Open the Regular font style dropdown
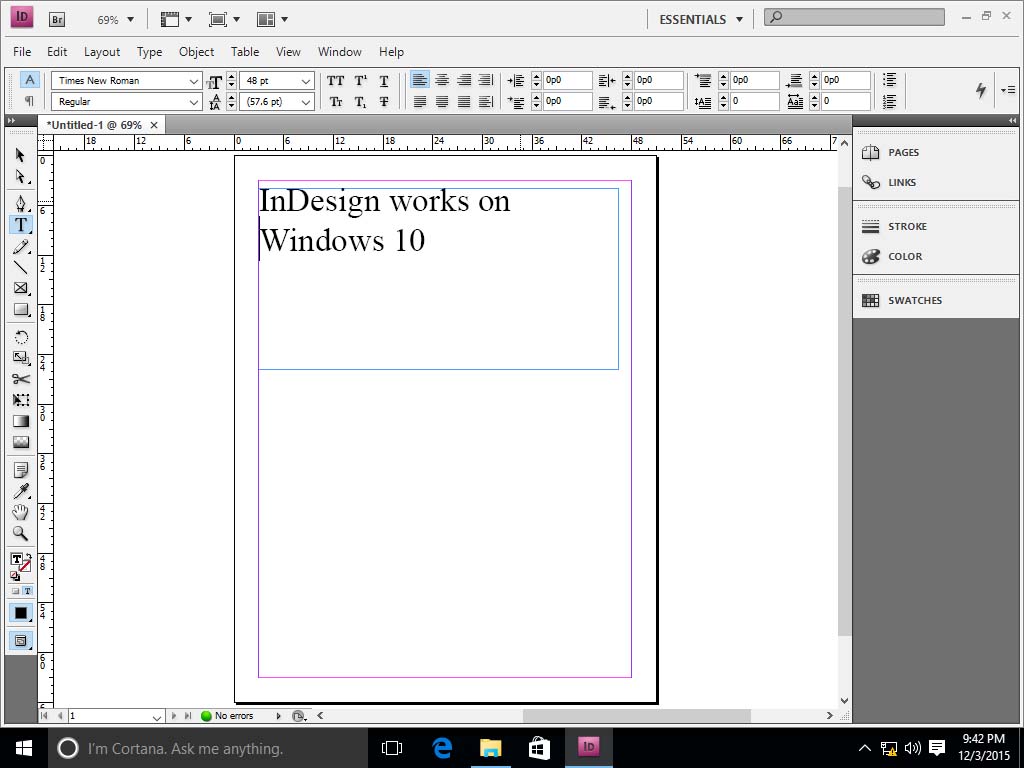The height and width of the screenshot is (768, 1024). click(194, 102)
